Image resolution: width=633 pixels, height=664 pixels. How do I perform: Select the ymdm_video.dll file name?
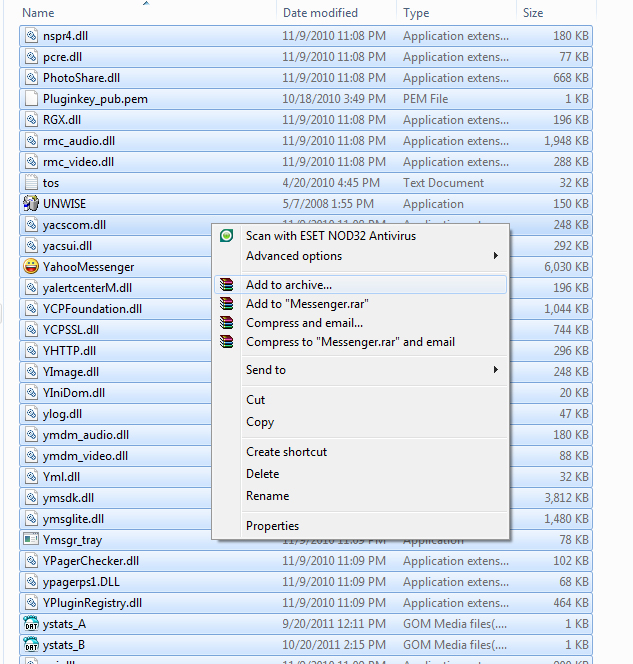click(x=85, y=456)
